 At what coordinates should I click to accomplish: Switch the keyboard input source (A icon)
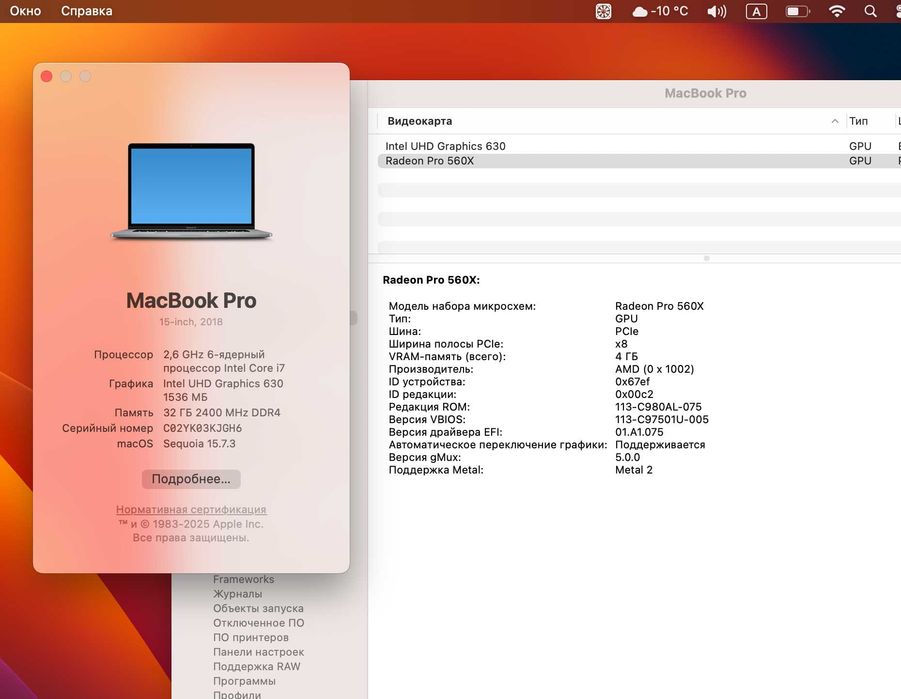756,11
